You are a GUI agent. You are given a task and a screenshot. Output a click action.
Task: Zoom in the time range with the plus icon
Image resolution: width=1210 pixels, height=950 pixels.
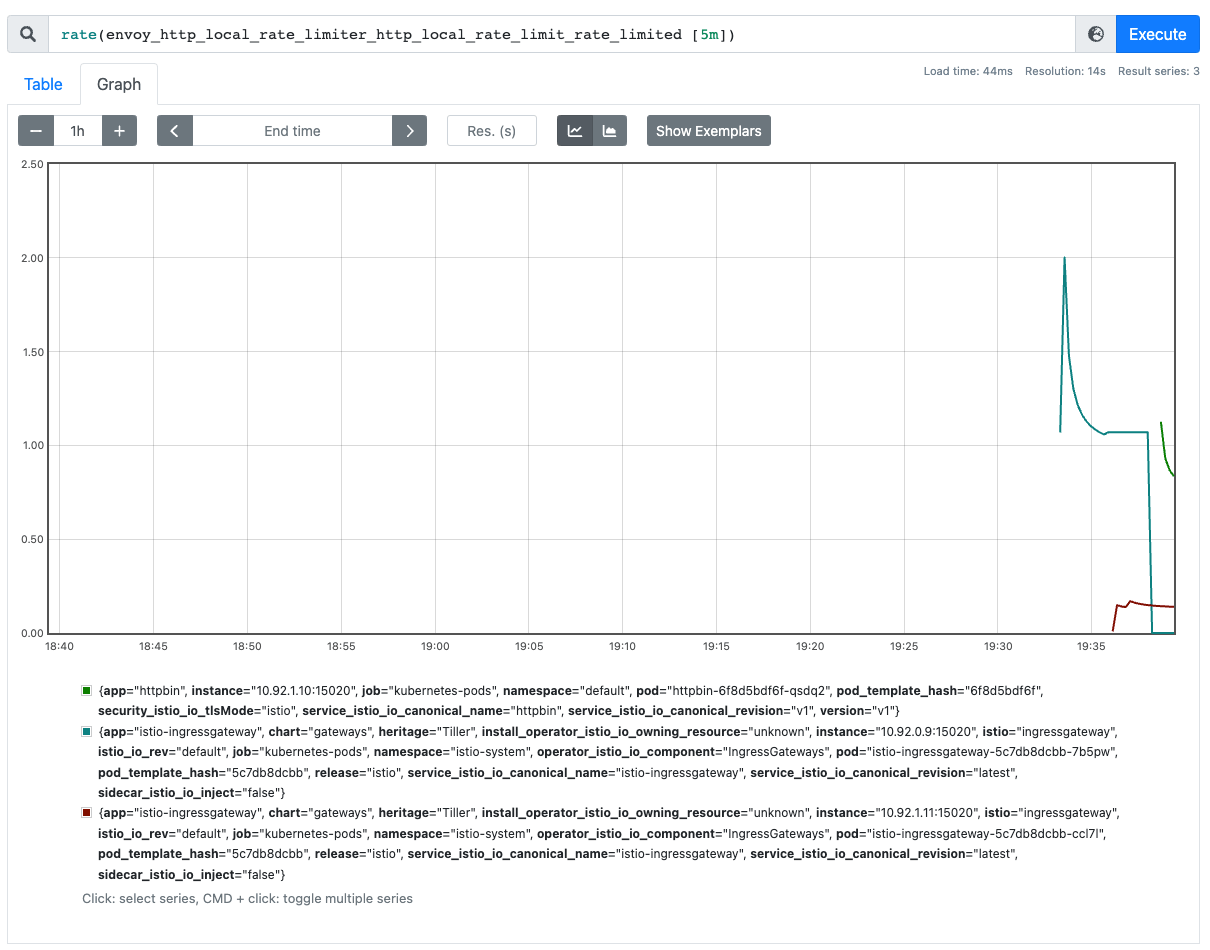pyautogui.click(x=119, y=130)
